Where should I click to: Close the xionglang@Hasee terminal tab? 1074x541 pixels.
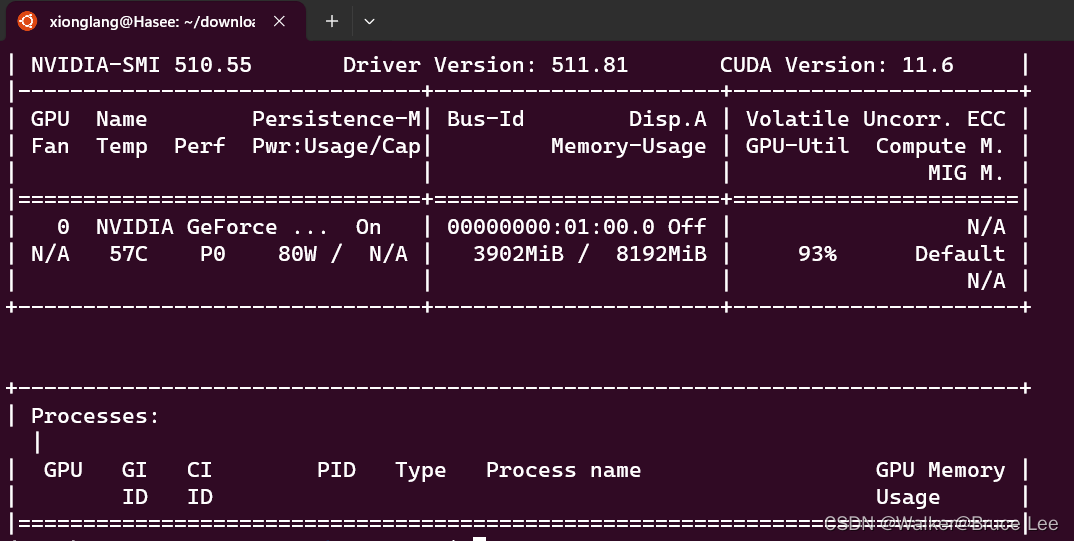(279, 21)
